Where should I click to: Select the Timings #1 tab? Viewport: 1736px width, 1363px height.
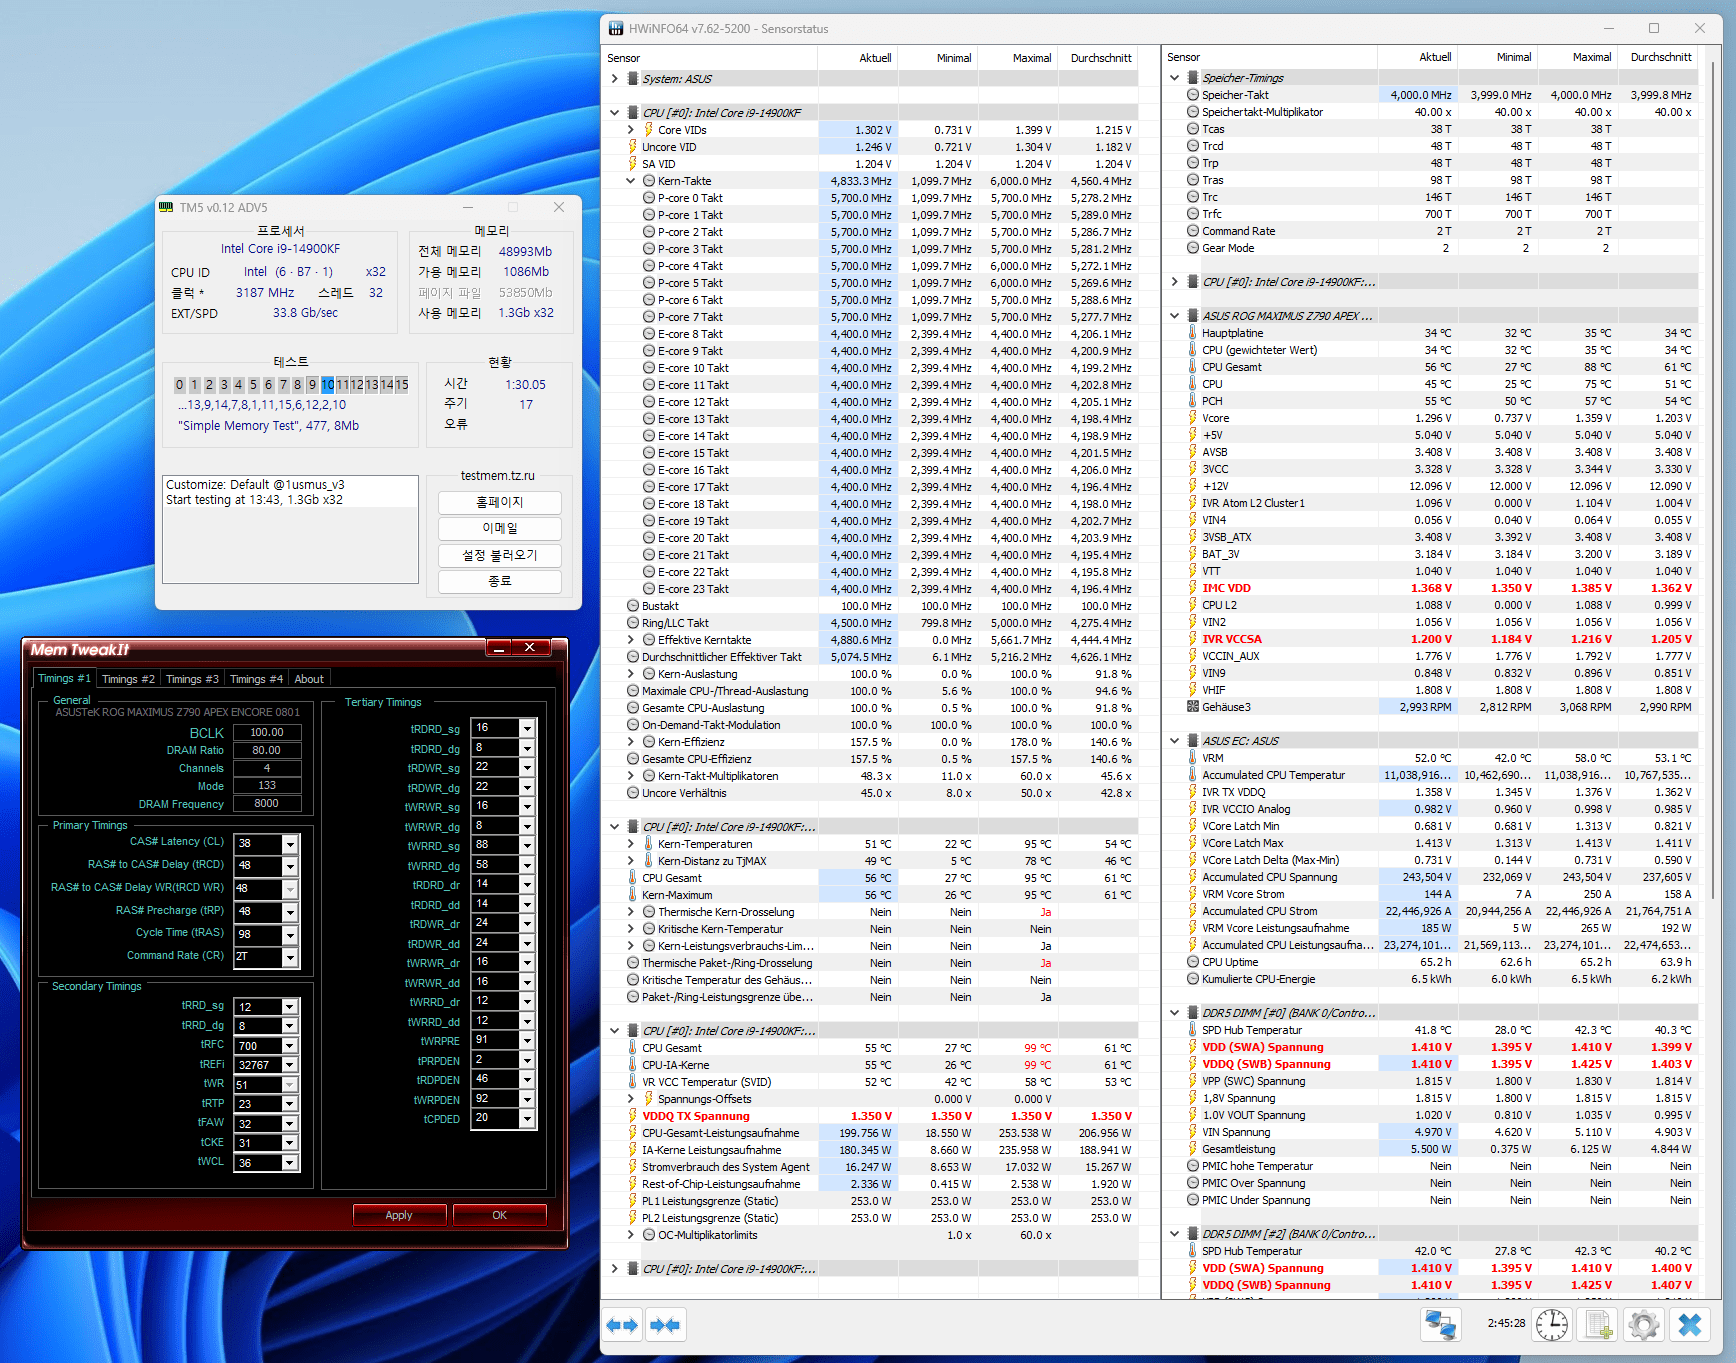click(x=64, y=678)
